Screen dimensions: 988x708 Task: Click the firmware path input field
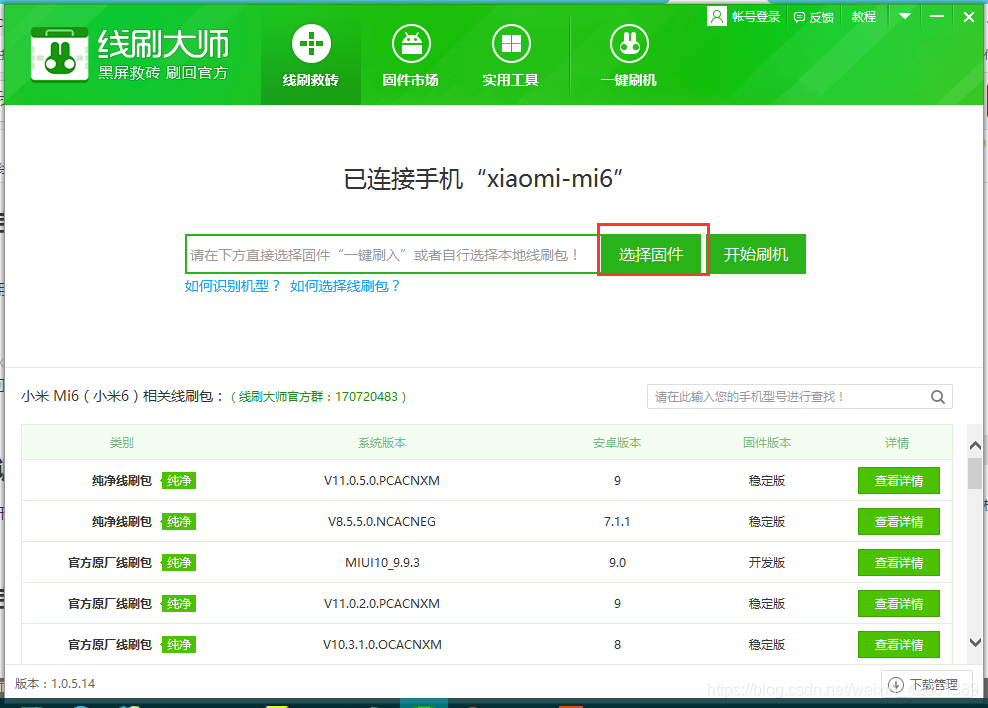coord(391,254)
